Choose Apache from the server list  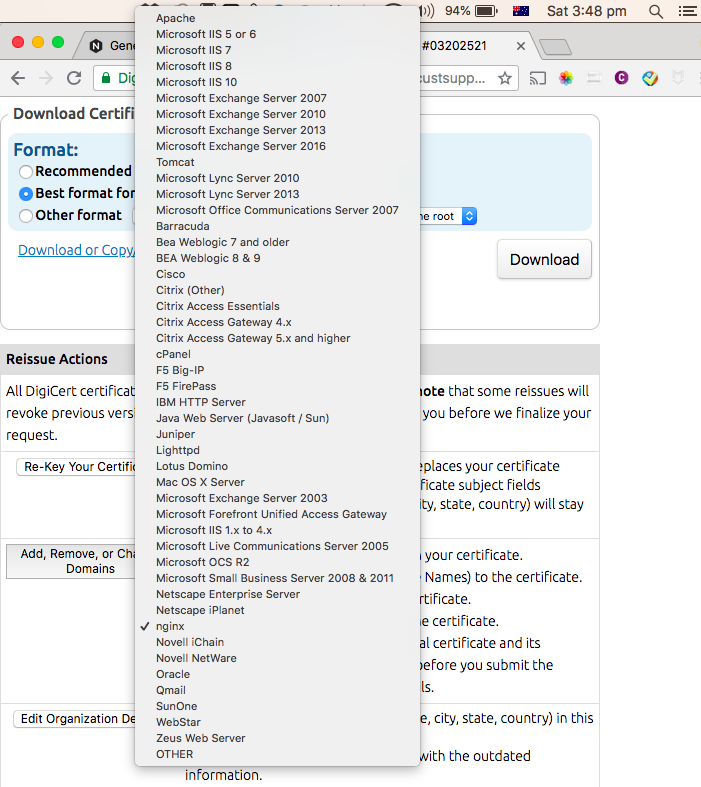[x=176, y=18]
